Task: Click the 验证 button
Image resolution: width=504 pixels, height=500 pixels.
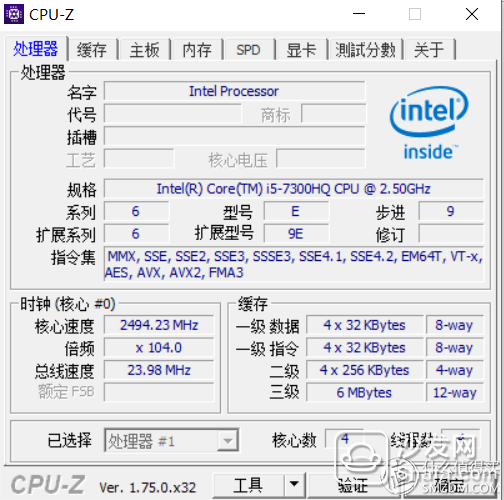Action: 354,485
